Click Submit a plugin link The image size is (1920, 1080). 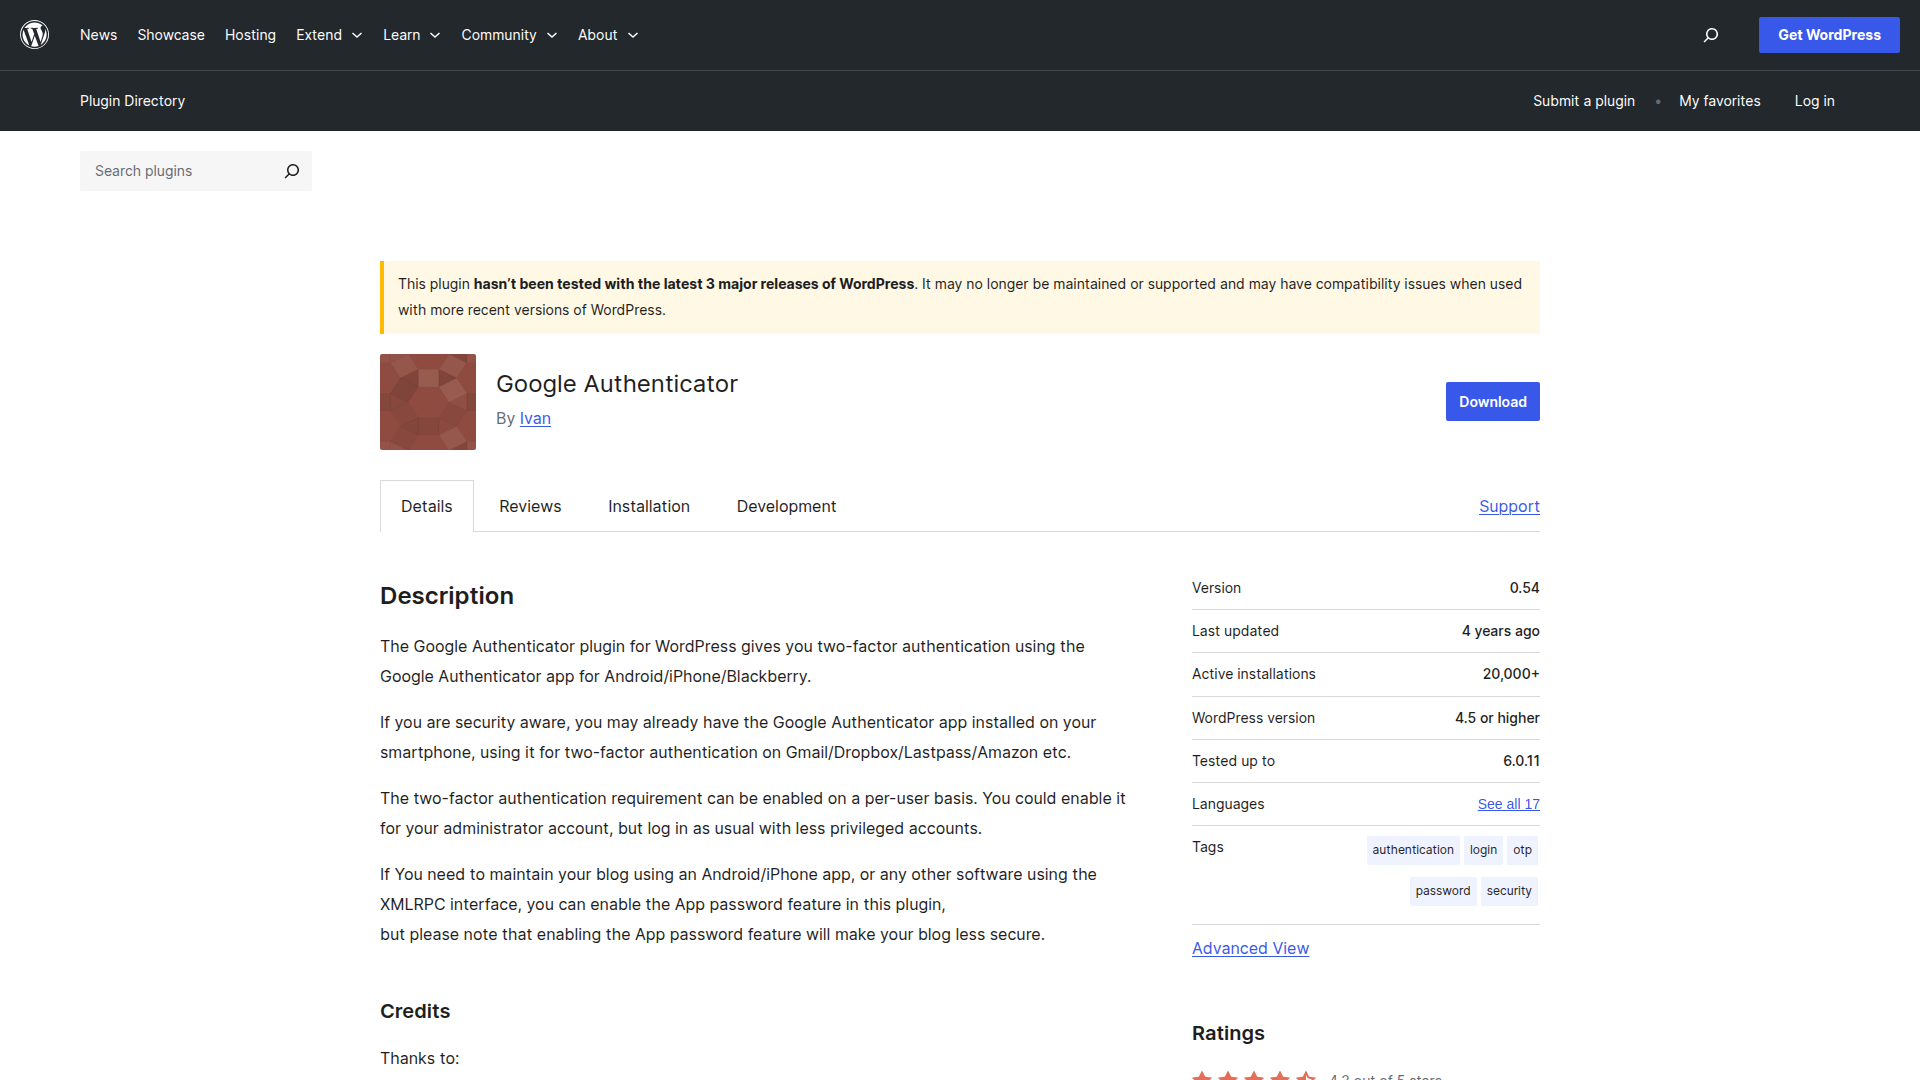point(1584,101)
